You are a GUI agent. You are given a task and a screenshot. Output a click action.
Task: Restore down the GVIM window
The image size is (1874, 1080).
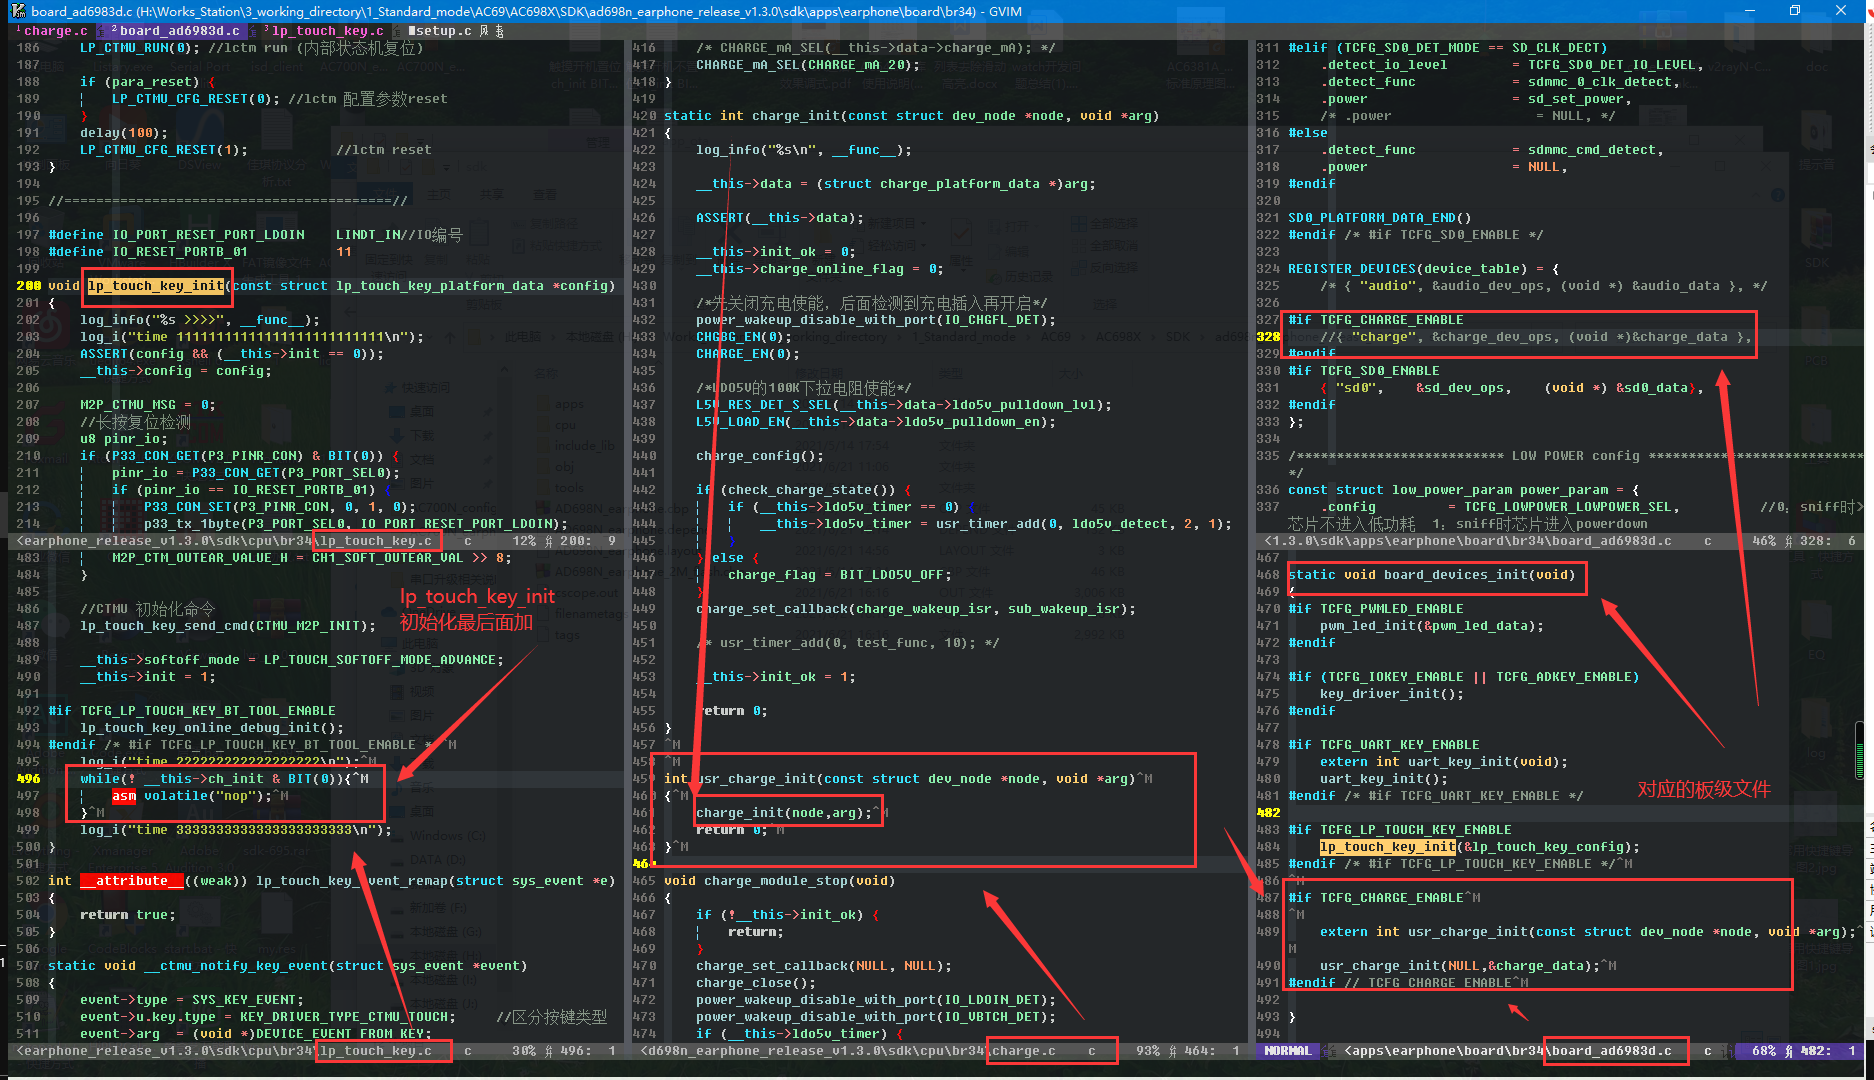1795,11
